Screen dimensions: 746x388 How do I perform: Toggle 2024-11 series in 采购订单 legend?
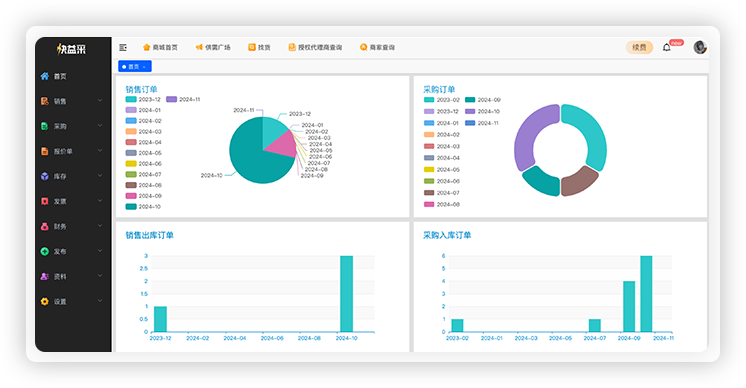pyautogui.click(x=482, y=123)
